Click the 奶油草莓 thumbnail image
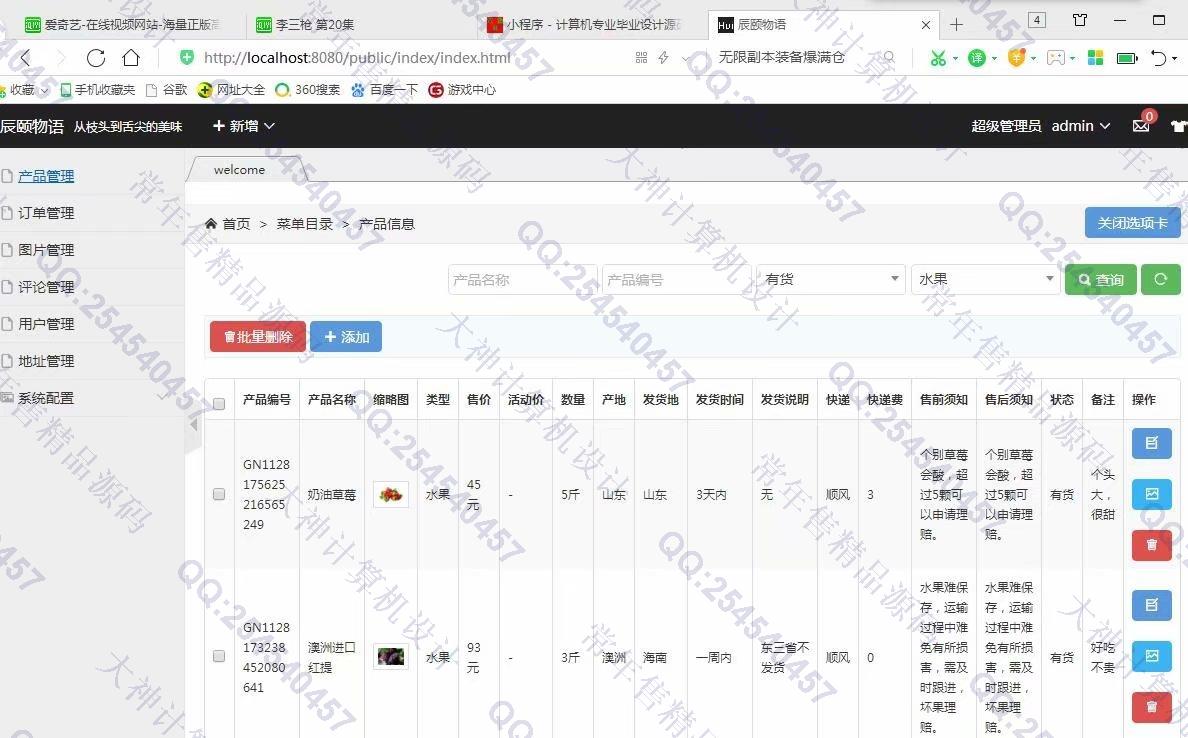The width and height of the screenshot is (1188, 738). click(x=391, y=495)
